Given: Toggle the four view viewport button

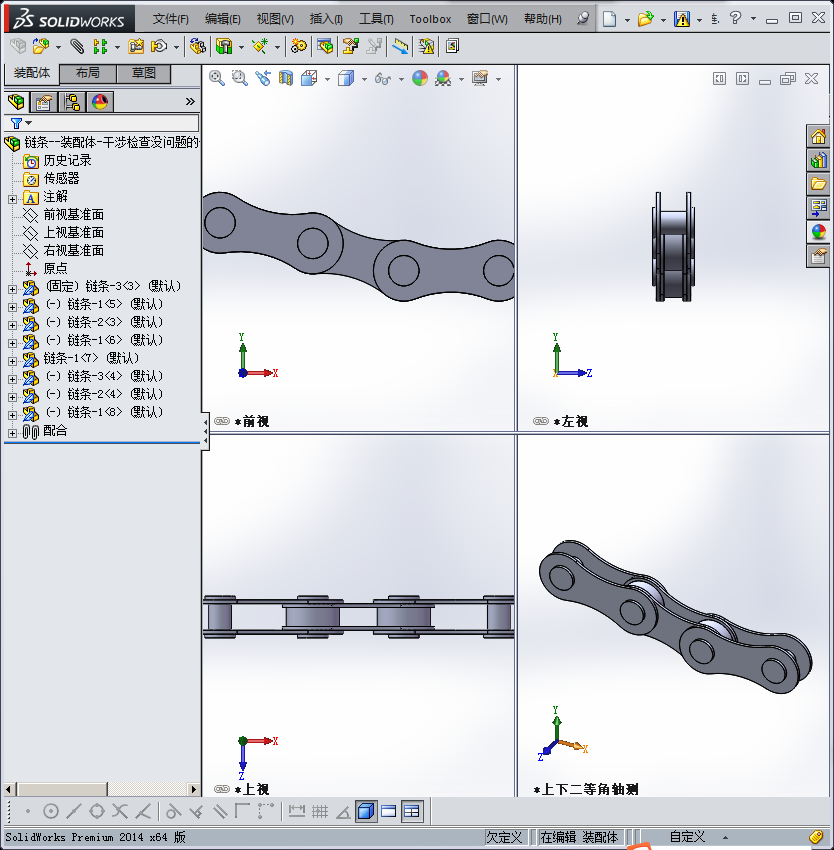Looking at the screenshot, I should click(412, 812).
